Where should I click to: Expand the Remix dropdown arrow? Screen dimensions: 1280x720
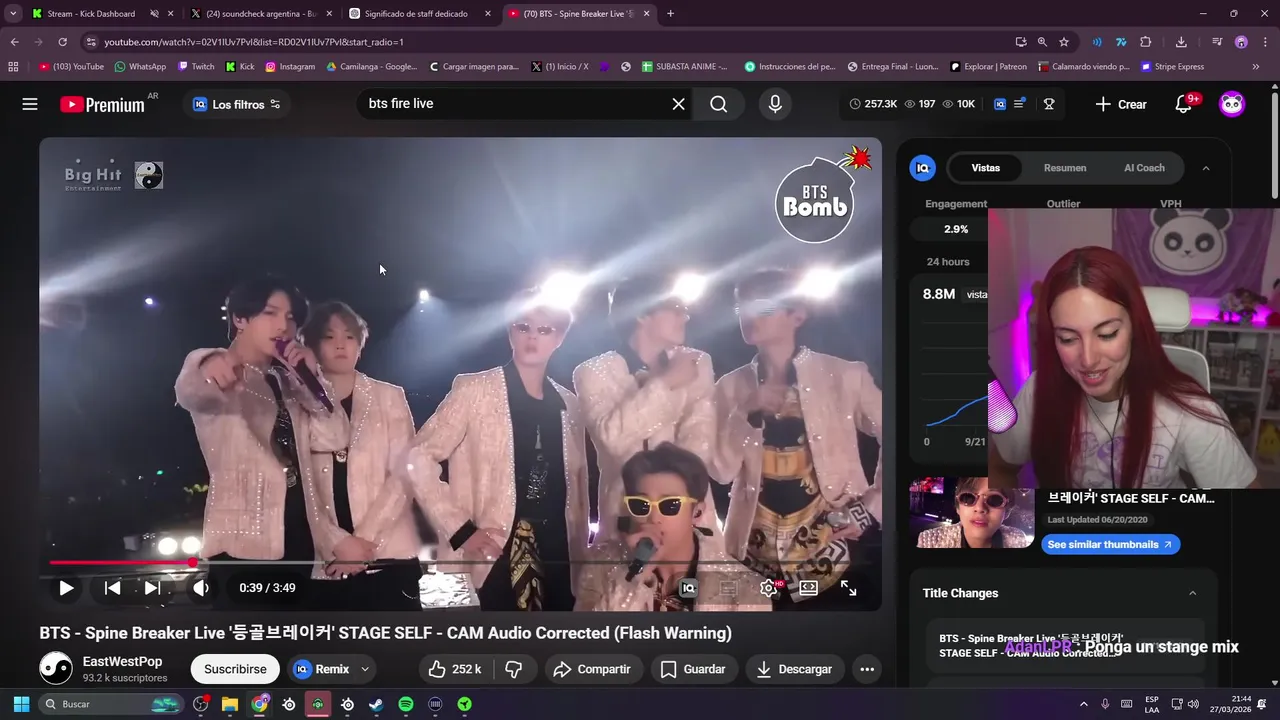(365, 669)
